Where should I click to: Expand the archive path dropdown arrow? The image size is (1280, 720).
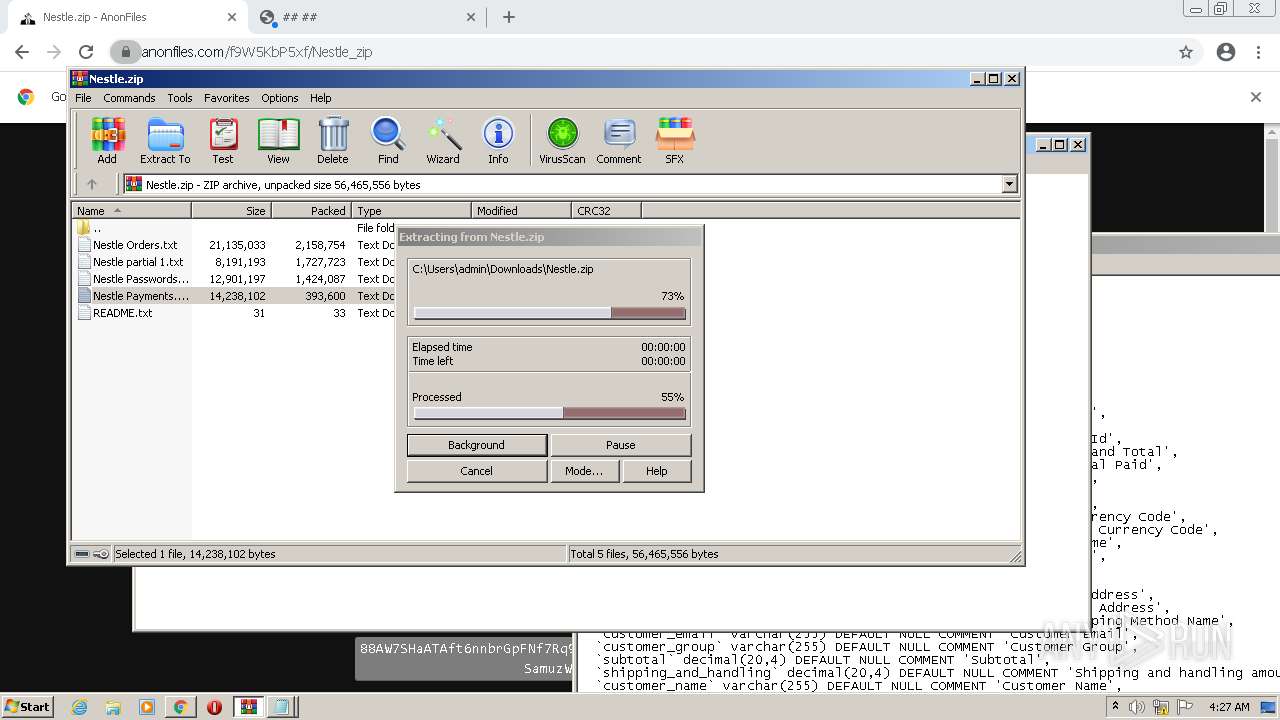1009,184
